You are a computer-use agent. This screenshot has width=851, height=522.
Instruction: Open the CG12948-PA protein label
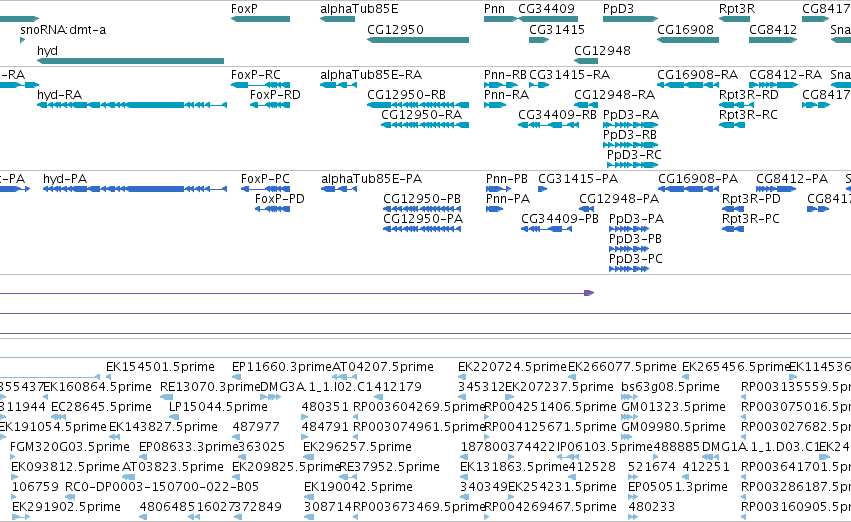tap(619, 199)
